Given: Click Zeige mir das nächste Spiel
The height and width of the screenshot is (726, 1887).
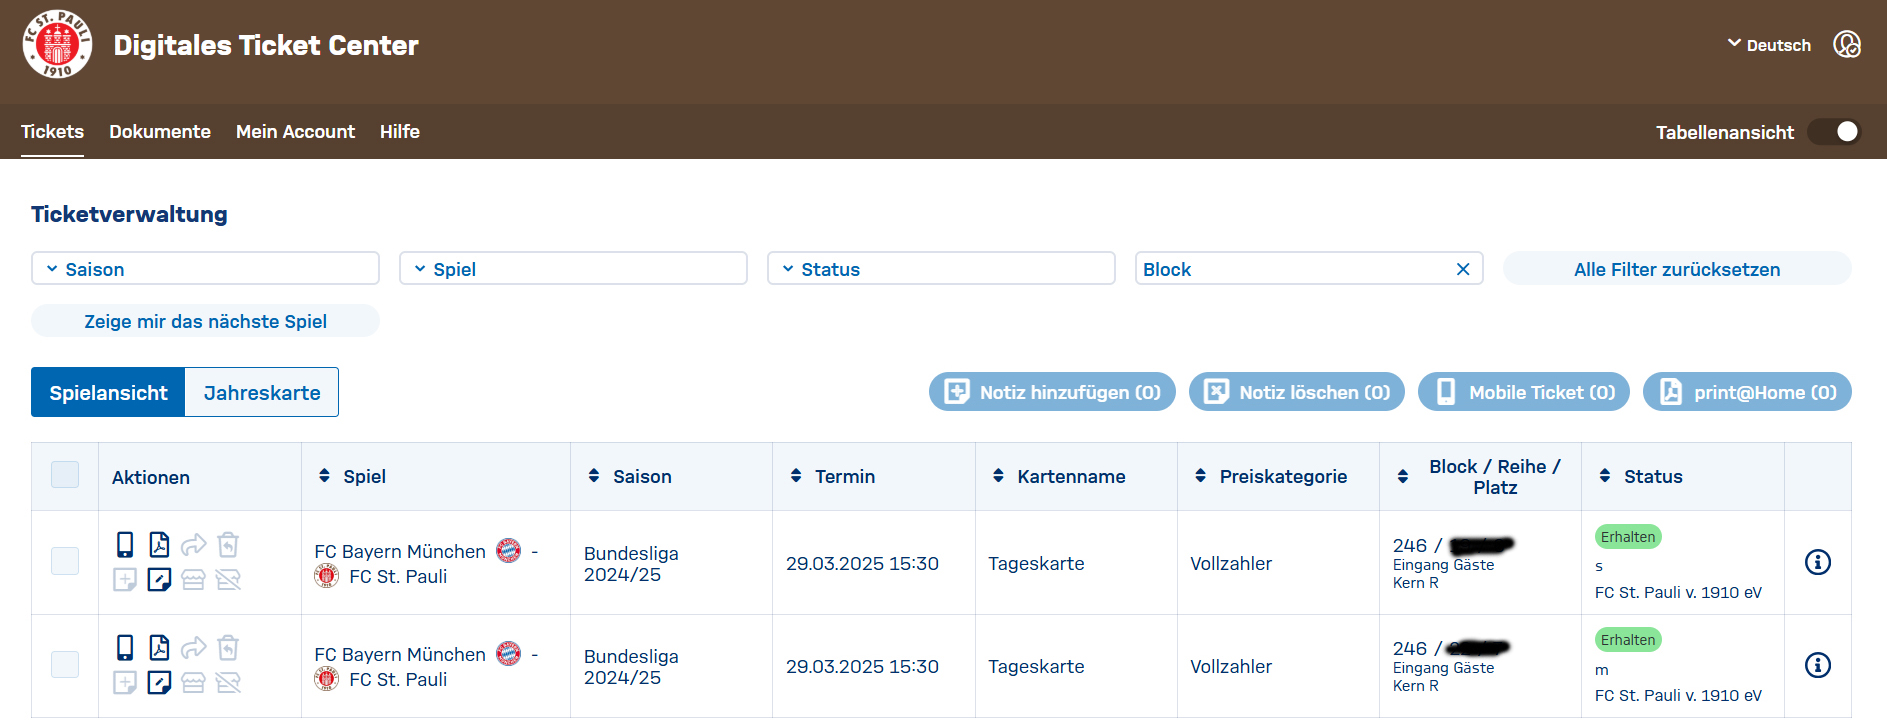Looking at the screenshot, I should [205, 321].
